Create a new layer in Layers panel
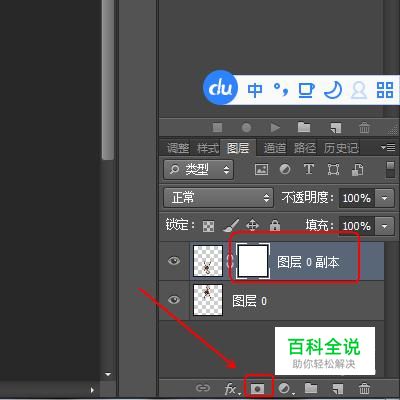The image size is (400, 400). [x=337, y=389]
